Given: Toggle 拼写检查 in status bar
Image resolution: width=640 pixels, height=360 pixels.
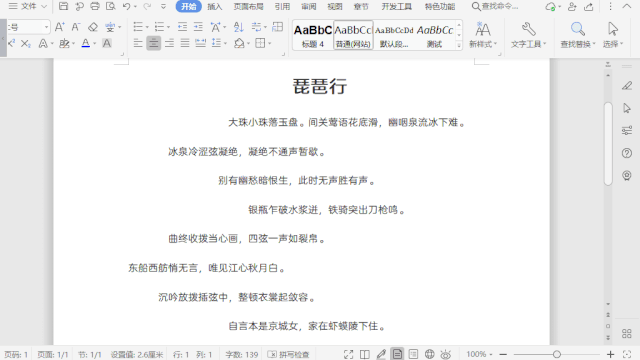Looking at the screenshot, I should [x=289, y=354].
